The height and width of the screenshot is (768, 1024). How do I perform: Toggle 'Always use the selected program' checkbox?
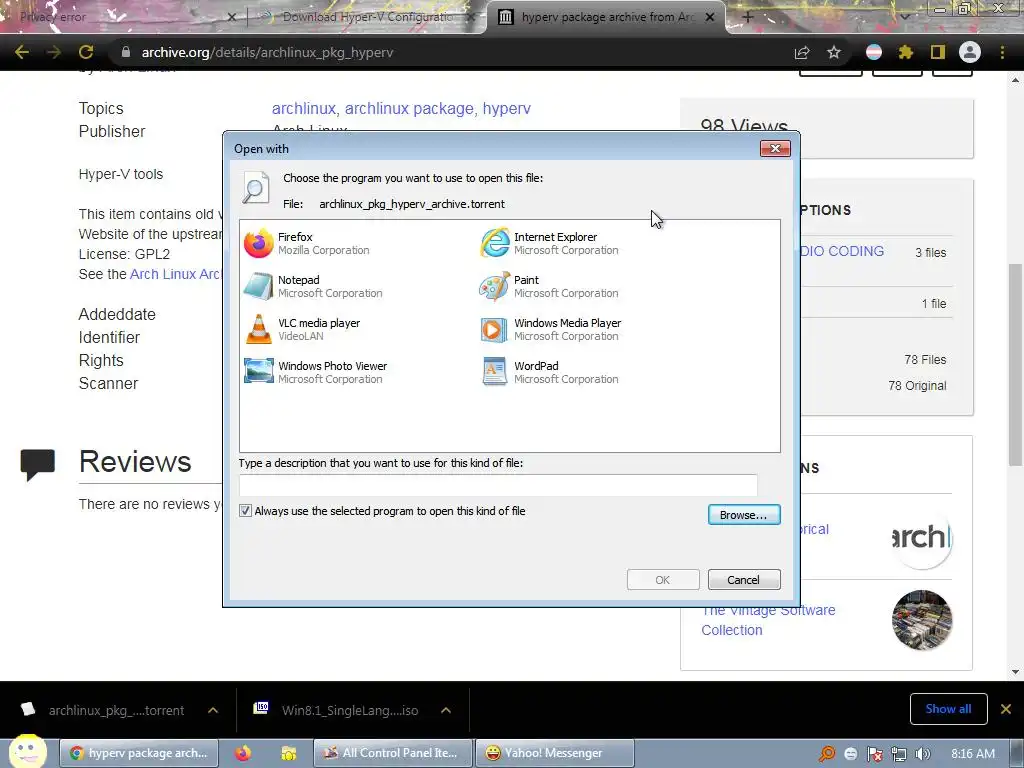pos(246,511)
